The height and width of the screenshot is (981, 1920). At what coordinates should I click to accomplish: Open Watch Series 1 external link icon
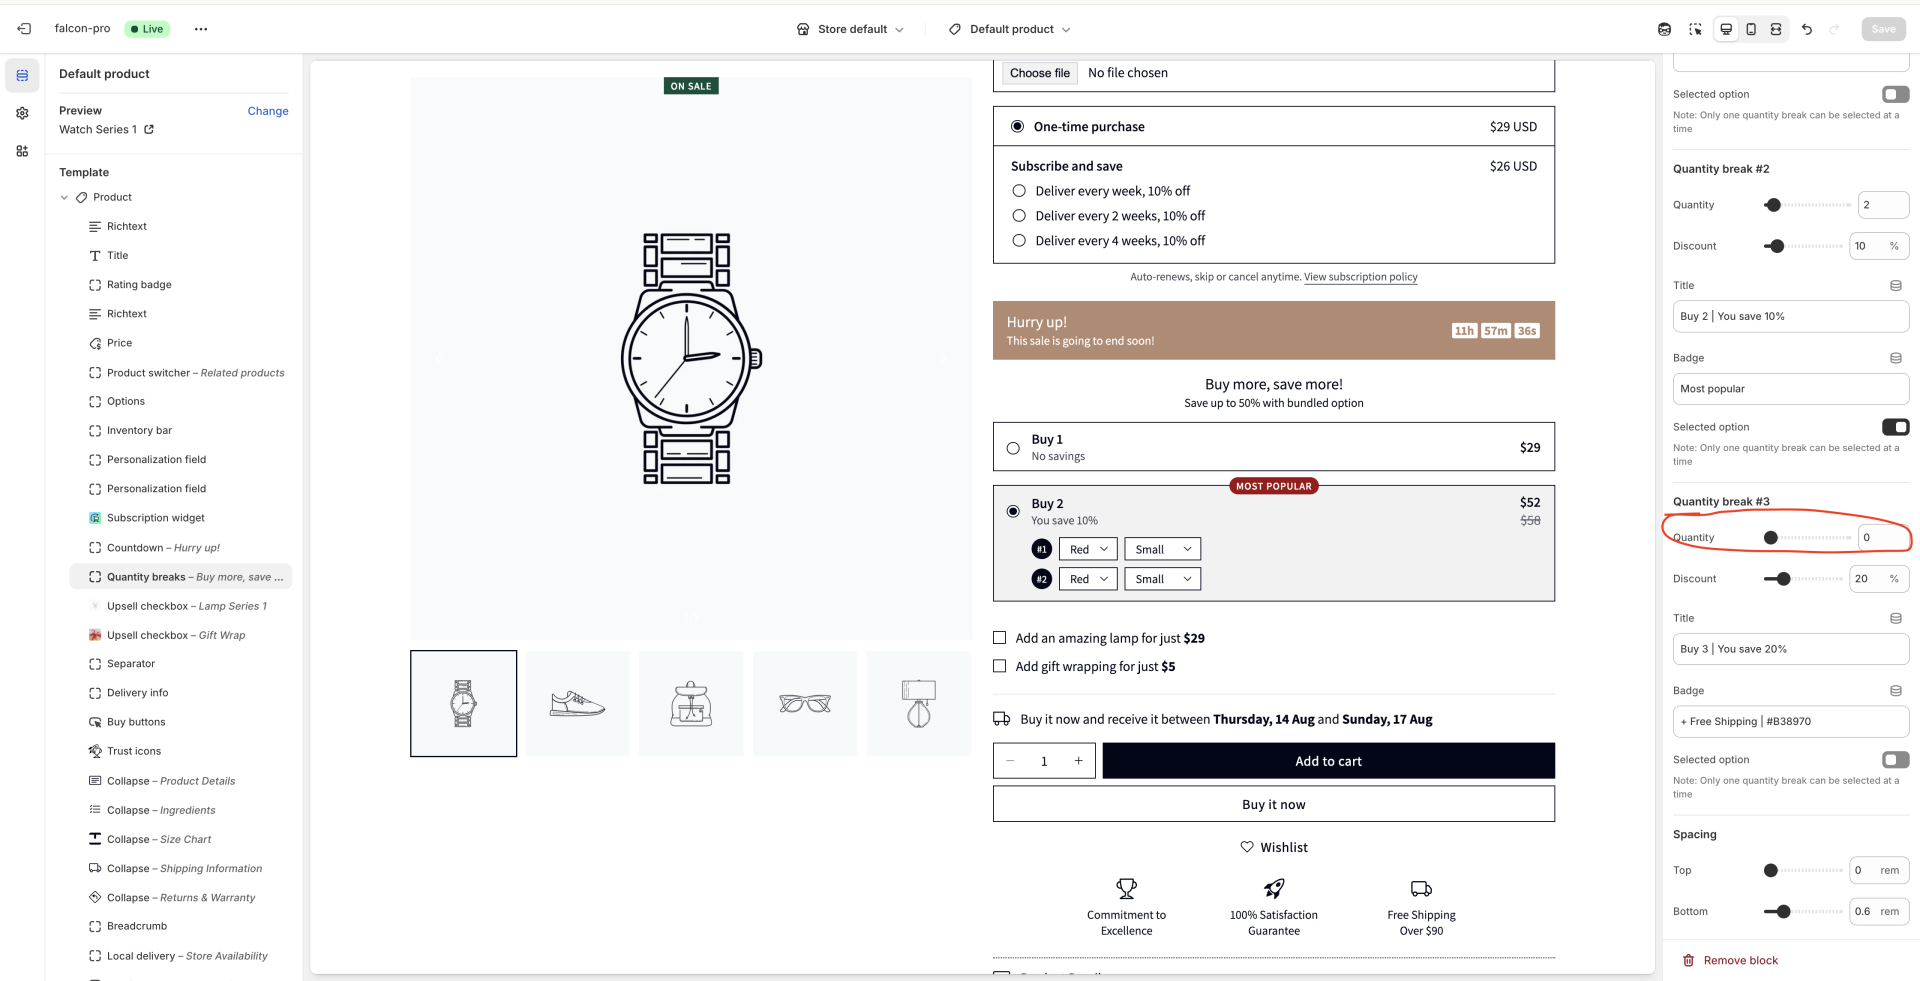(x=149, y=129)
